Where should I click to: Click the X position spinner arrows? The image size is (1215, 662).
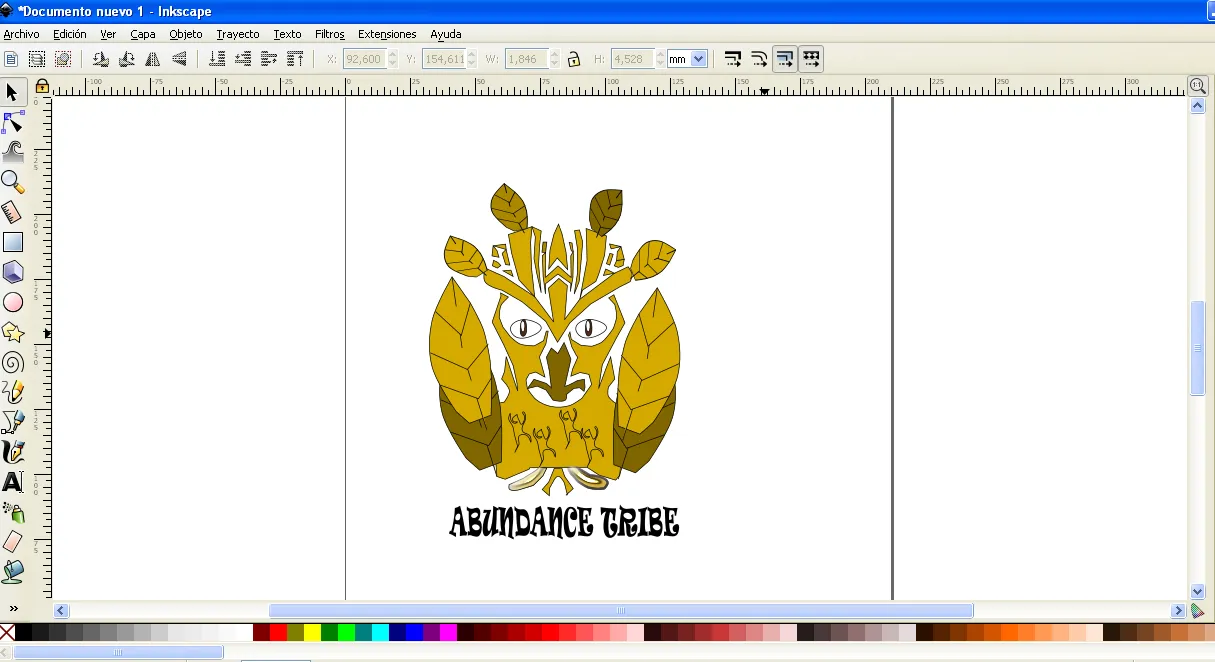pyautogui.click(x=393, y=59)
